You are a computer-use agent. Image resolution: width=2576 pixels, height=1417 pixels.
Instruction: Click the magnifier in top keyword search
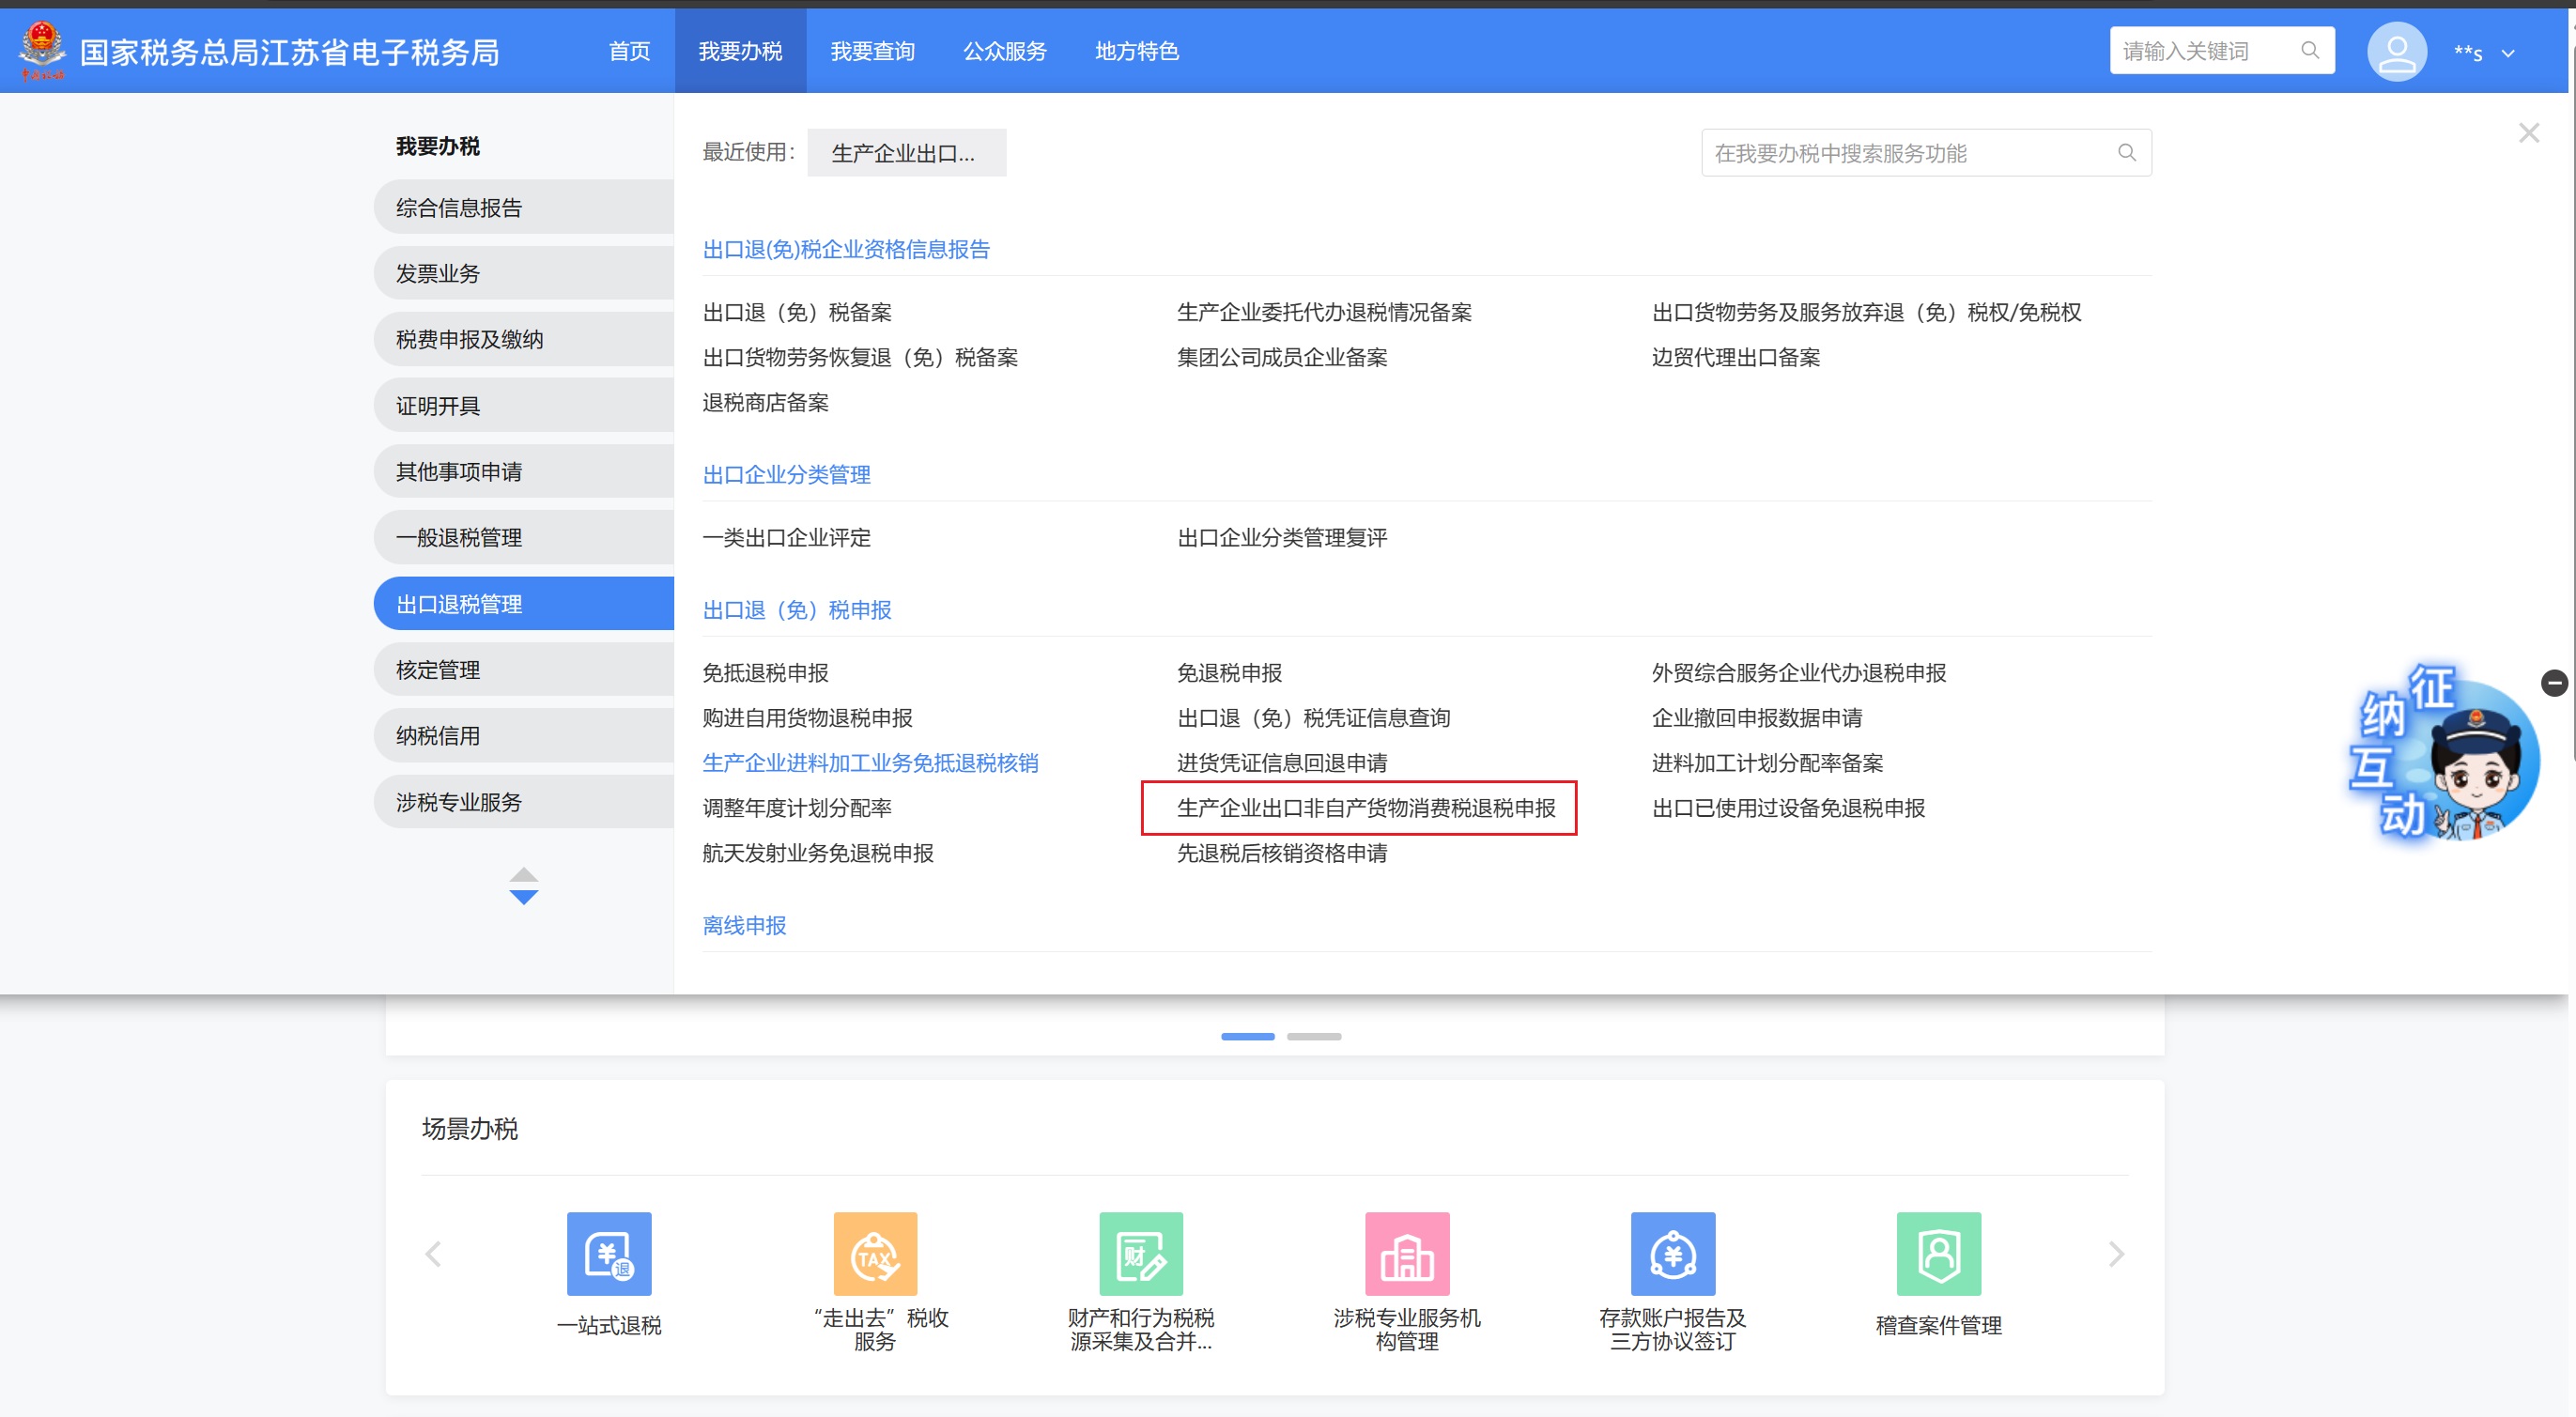pyautogui.click(x=2309, y=50)
